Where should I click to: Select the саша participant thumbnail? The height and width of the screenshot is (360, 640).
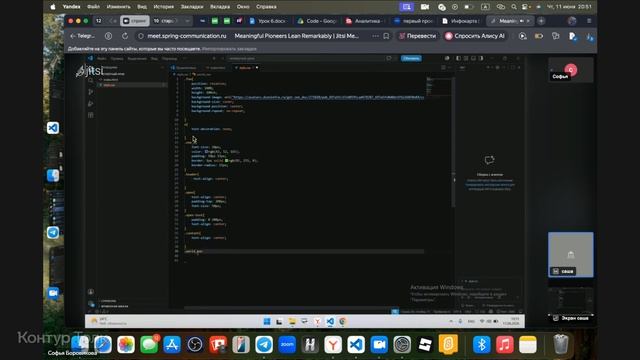point(571,255)
